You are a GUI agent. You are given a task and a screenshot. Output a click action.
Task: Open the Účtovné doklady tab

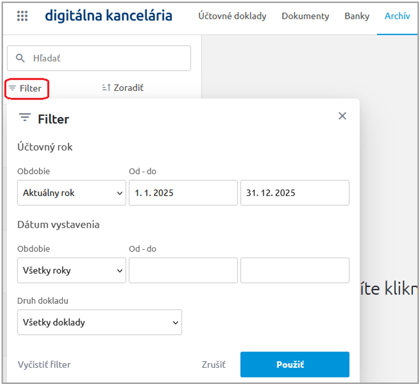point(232,16)
